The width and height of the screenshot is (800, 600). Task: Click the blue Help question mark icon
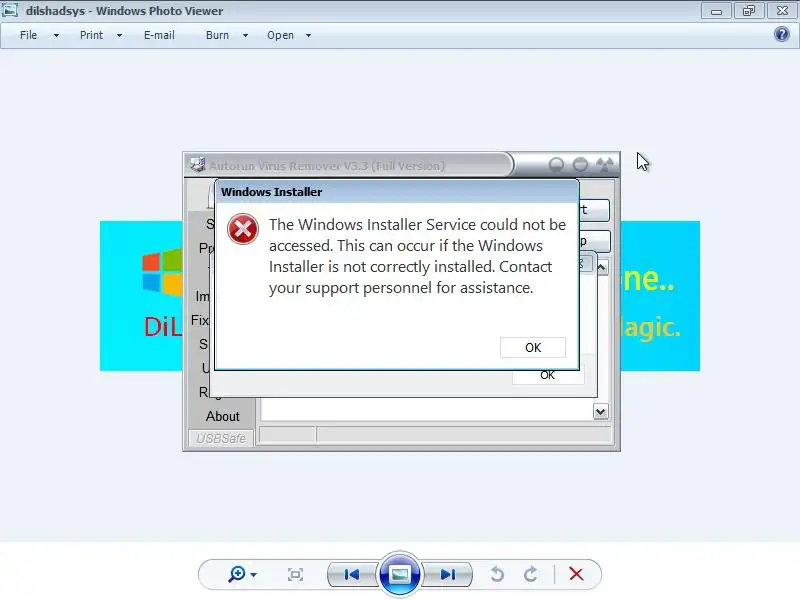(x=782, y=34)
